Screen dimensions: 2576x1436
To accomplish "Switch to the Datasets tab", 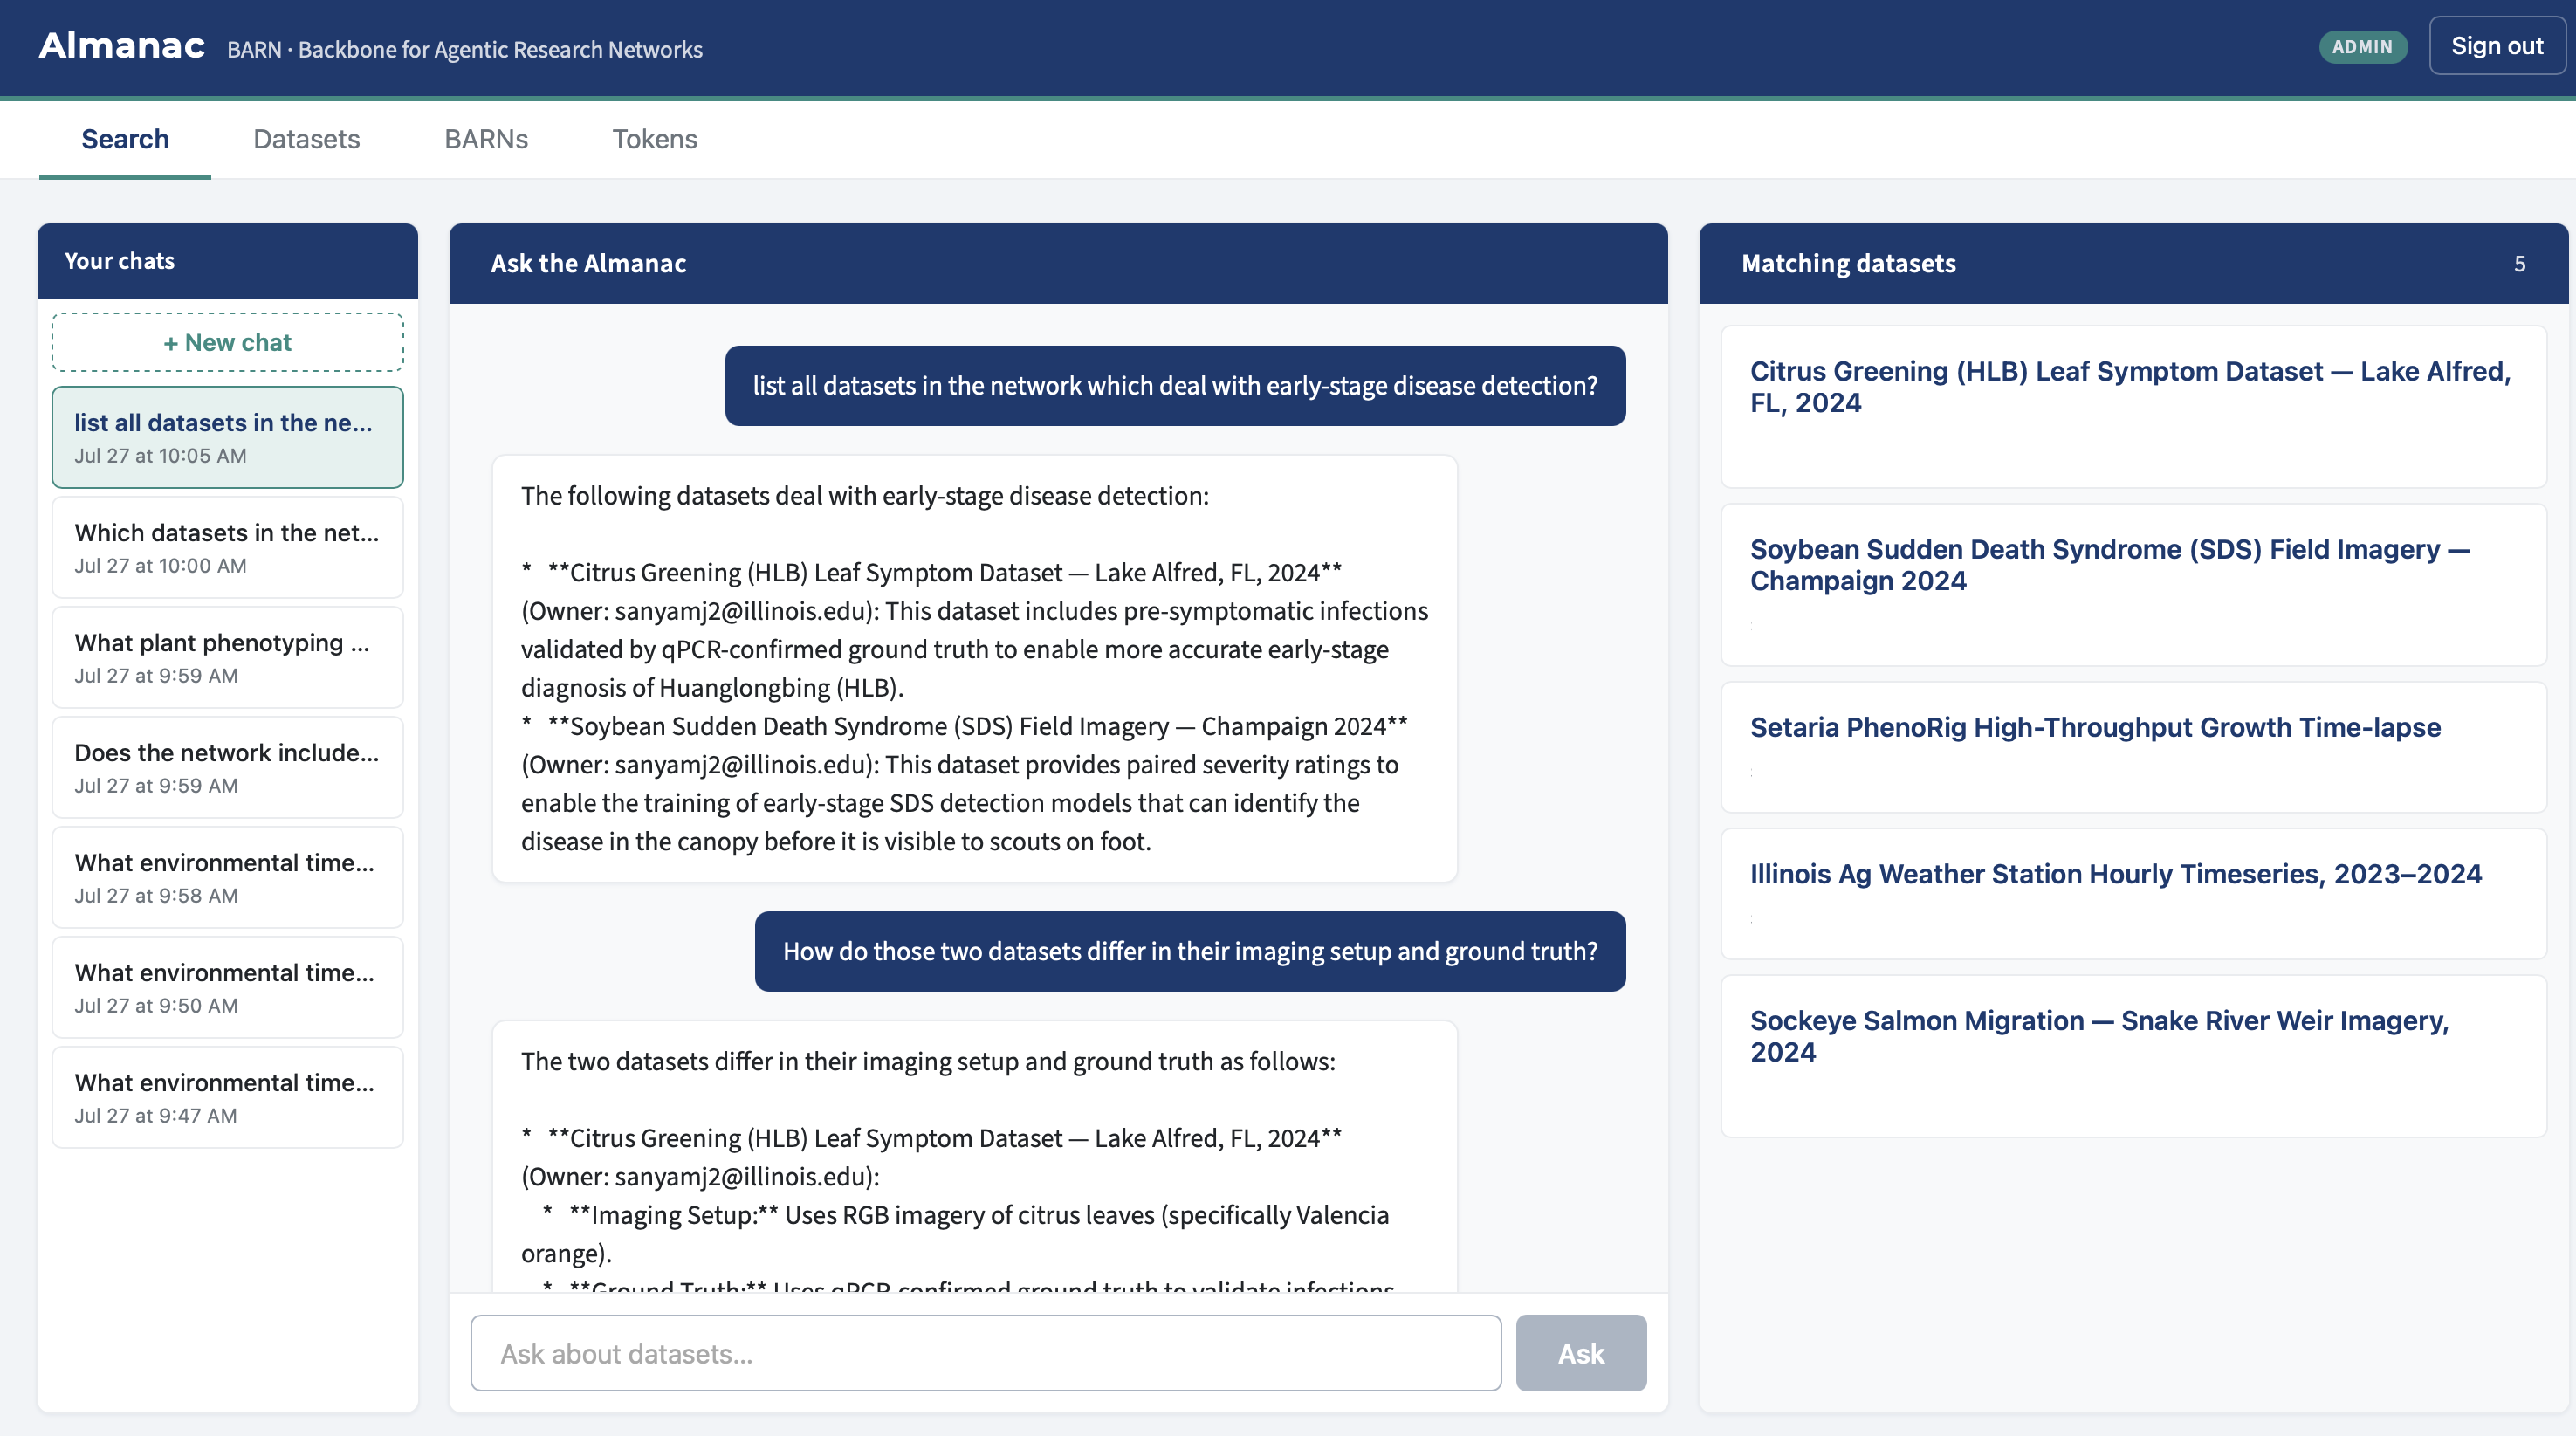I will [306, 139].
